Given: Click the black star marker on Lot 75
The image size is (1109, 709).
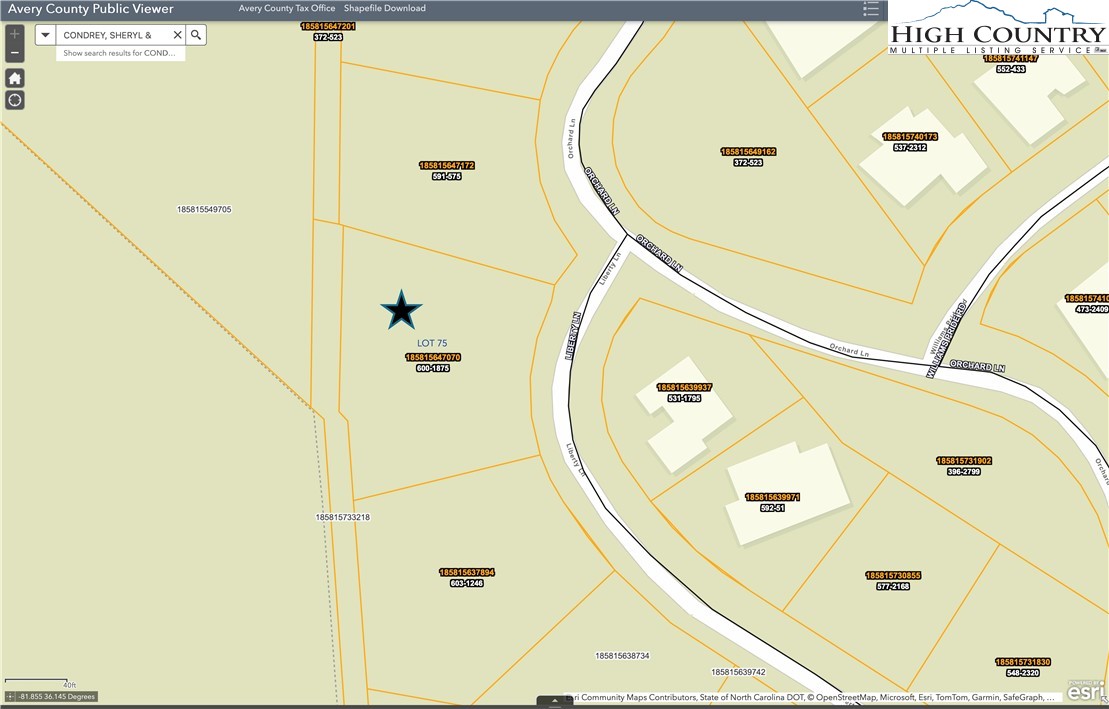Looking at the screenshot, I should pyautogui.click(x=401, y=311).
